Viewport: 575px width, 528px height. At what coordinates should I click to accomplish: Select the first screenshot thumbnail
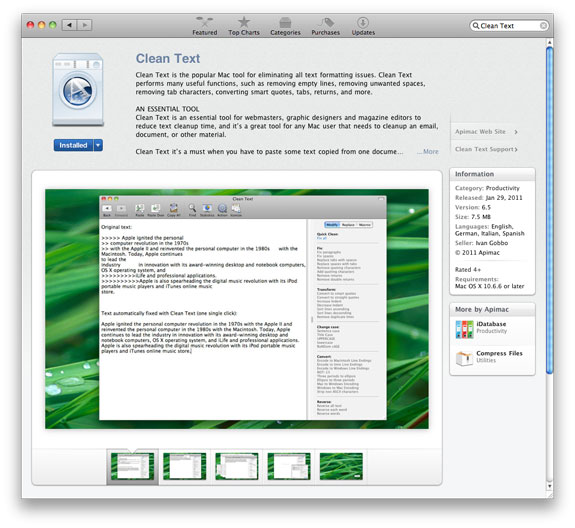pyautogui.click(x=132, y=466)
